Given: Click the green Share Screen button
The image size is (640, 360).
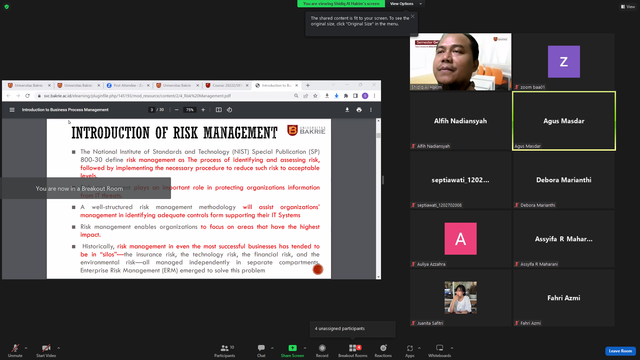Looking at the screenshot, I should pyautogui.click(x=292, y=350).
